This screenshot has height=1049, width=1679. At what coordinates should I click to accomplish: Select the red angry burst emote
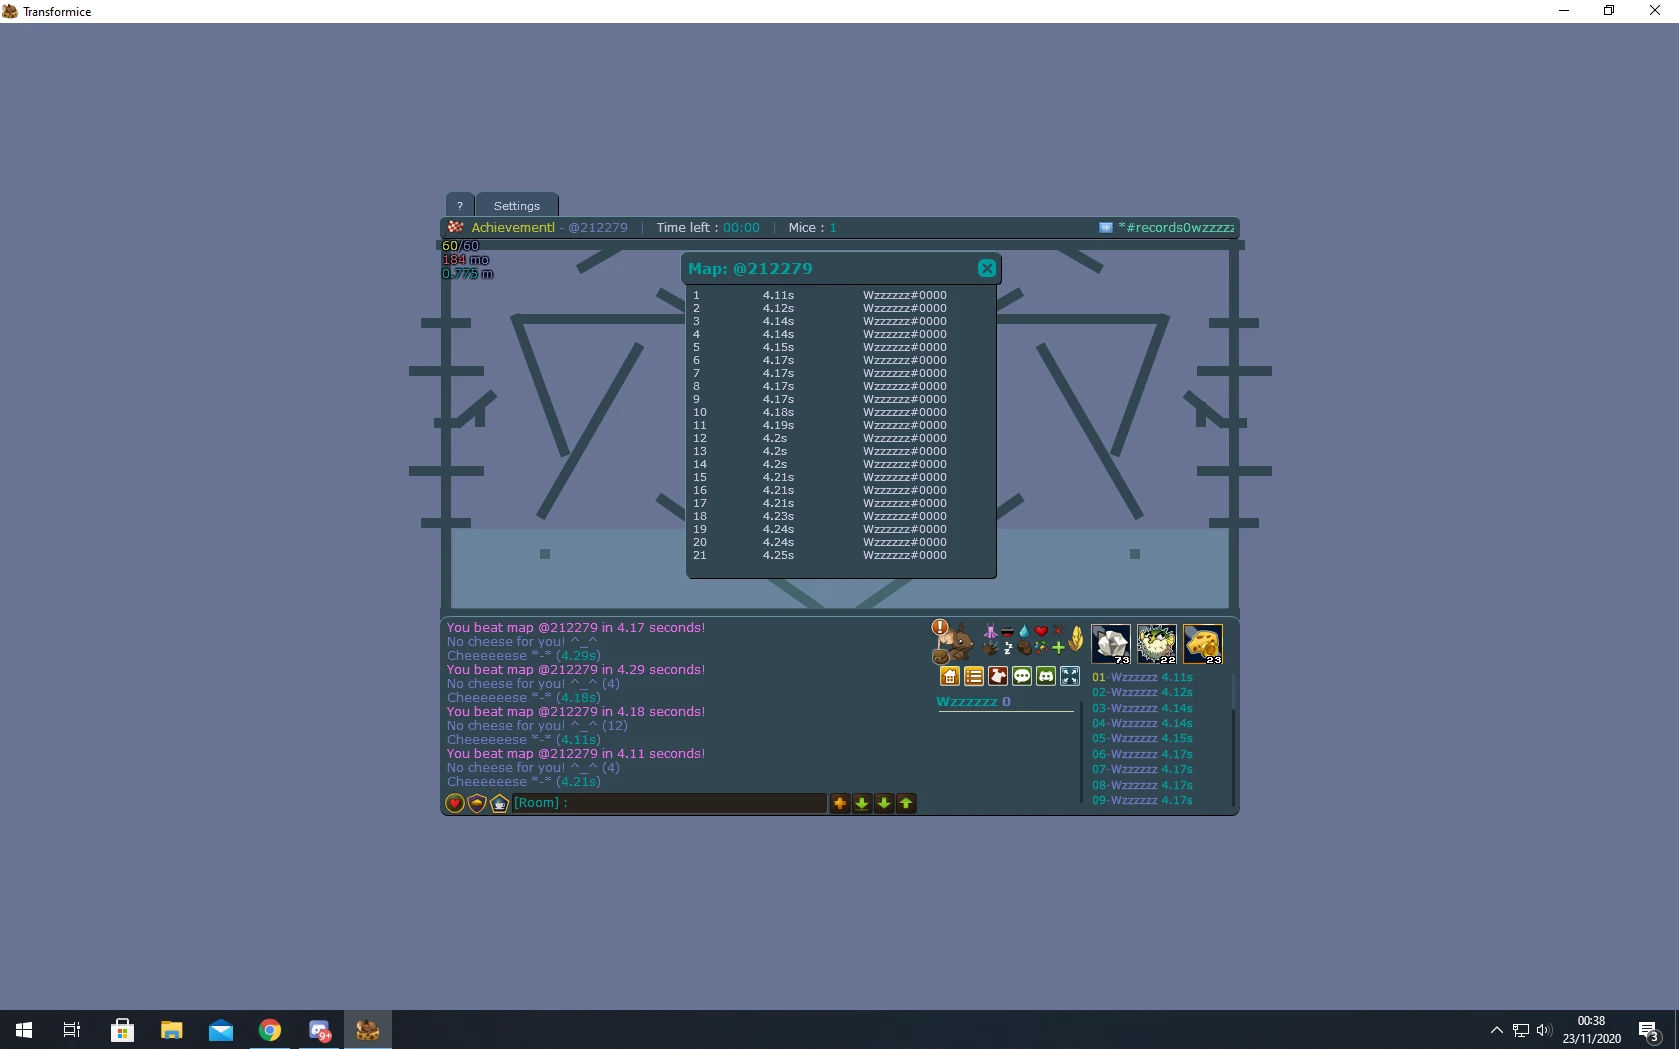pyautogui.click(x=1058, y=630)
